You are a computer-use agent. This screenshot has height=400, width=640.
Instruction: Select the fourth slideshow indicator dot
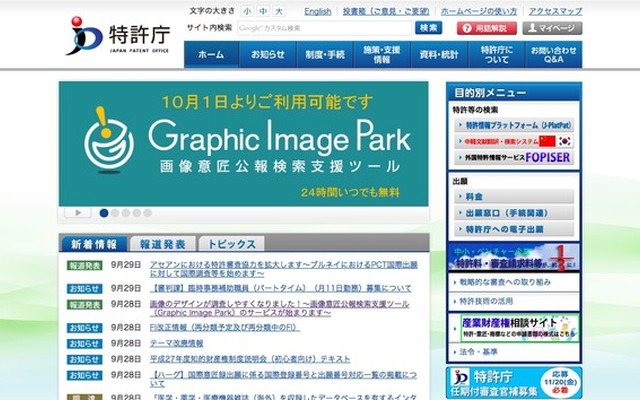point(137,213)
